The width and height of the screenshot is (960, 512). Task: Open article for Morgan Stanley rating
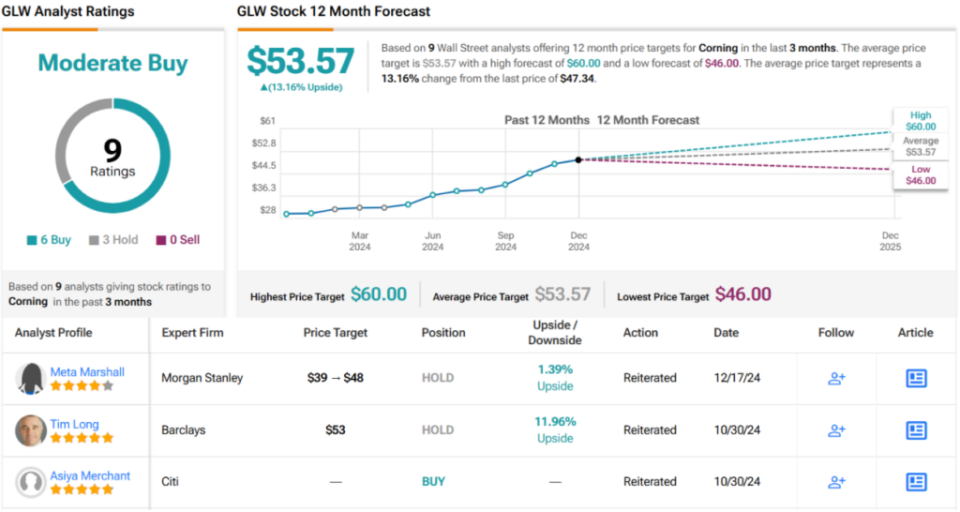tap(916, 378)
